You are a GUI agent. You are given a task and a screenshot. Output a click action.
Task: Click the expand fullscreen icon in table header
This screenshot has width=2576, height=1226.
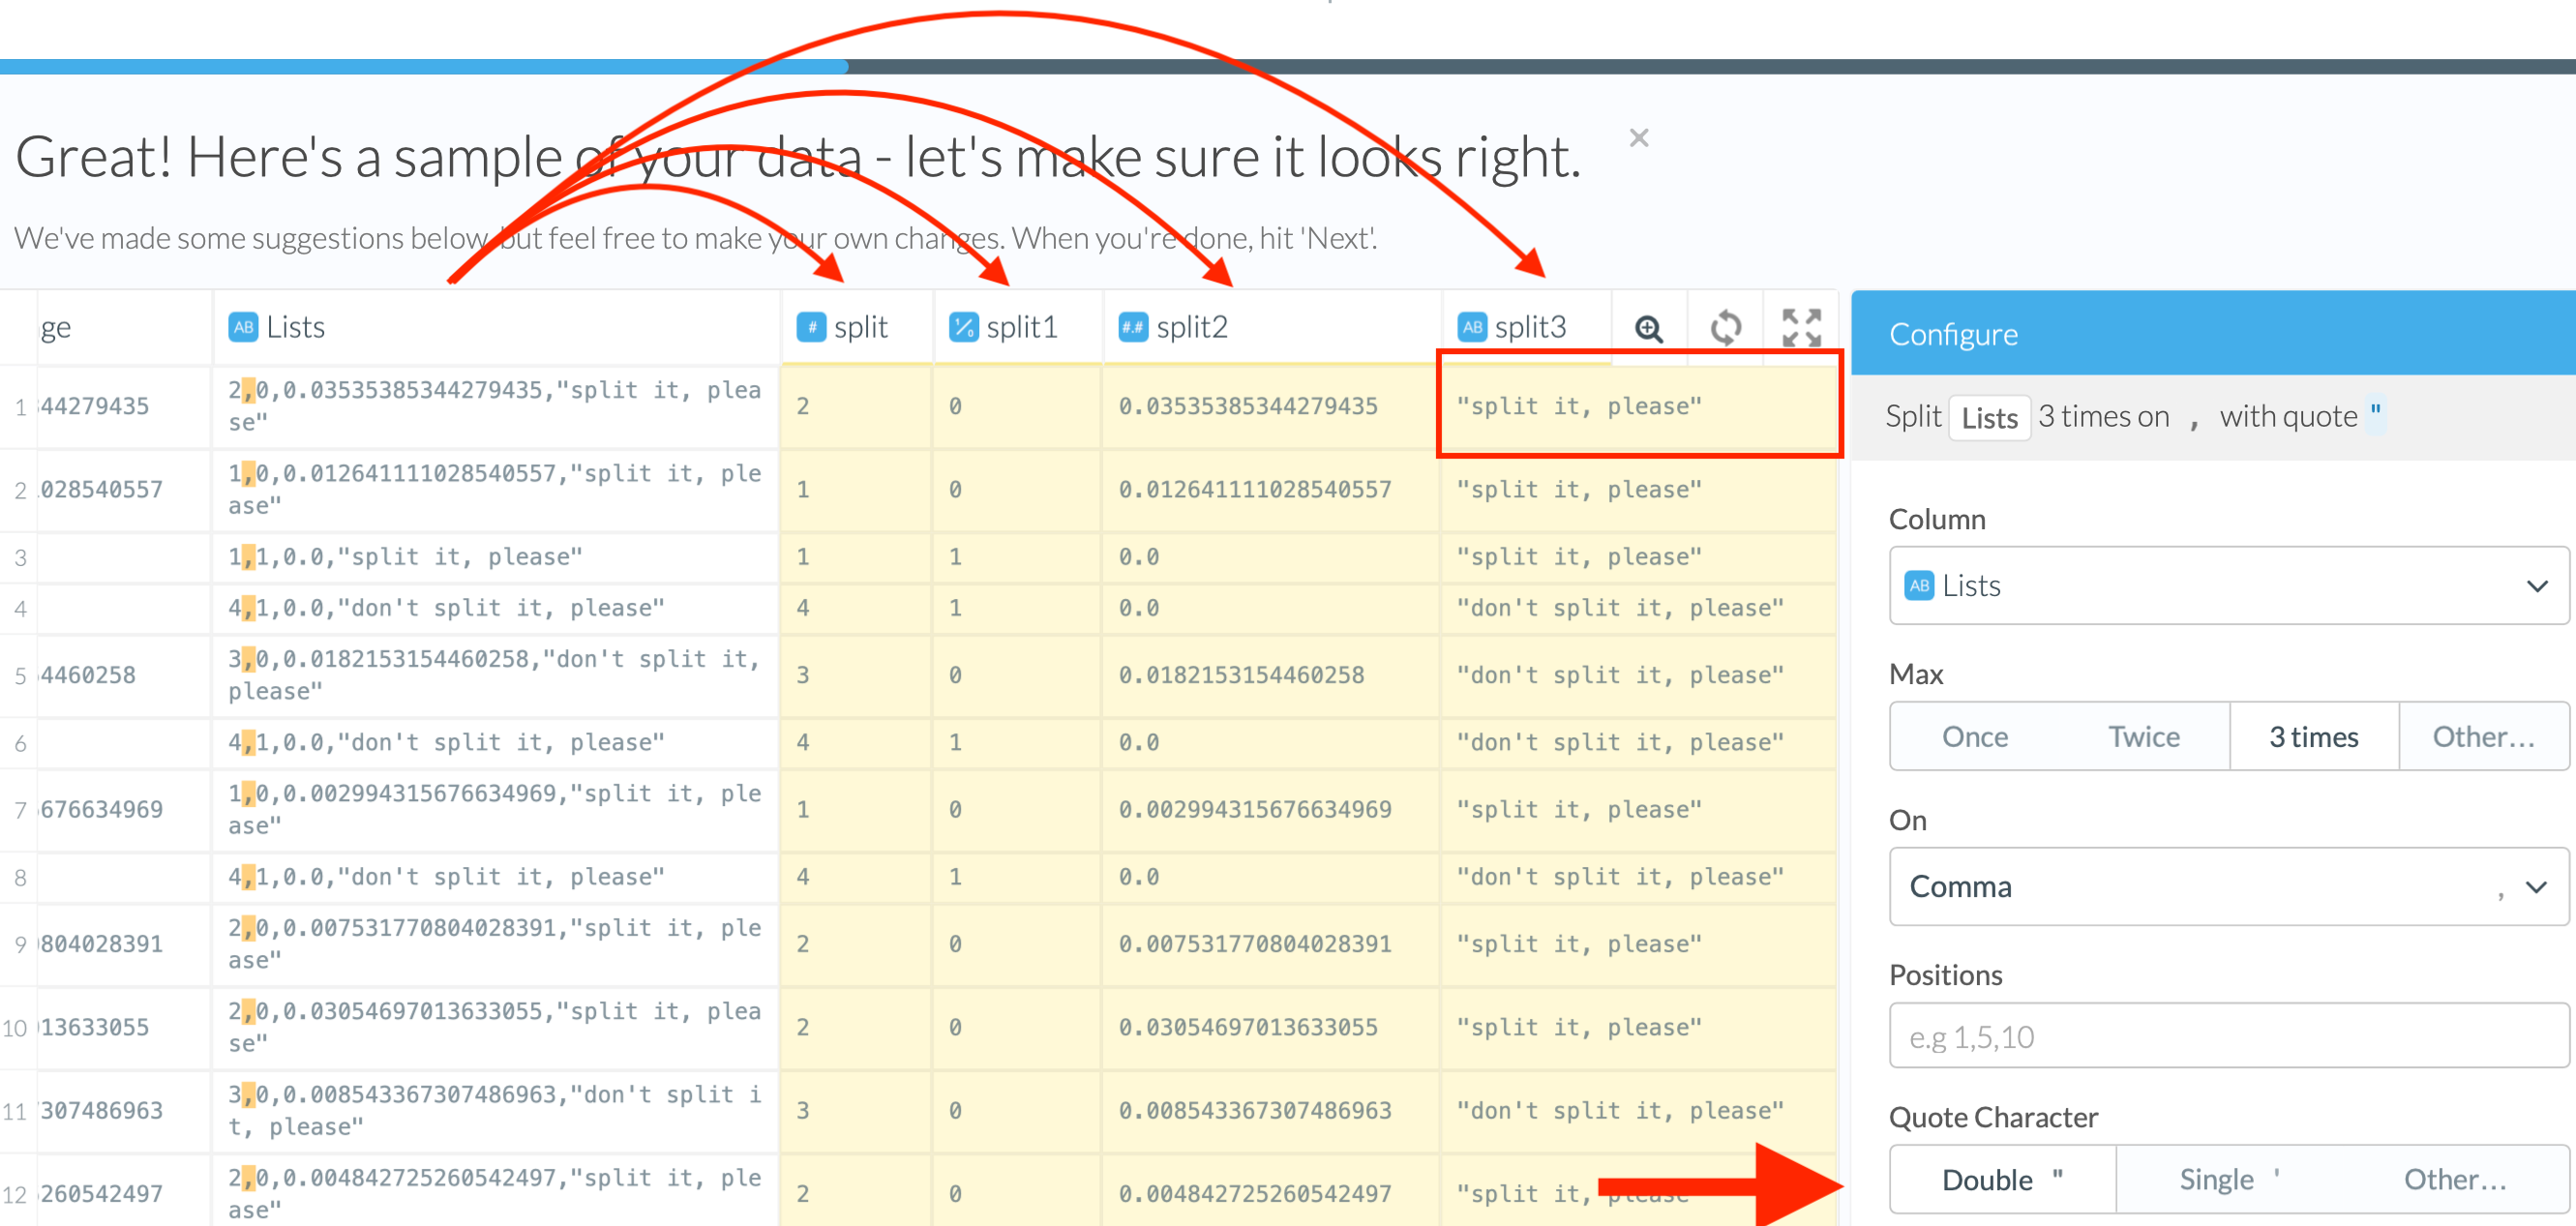click(1801, 328)
